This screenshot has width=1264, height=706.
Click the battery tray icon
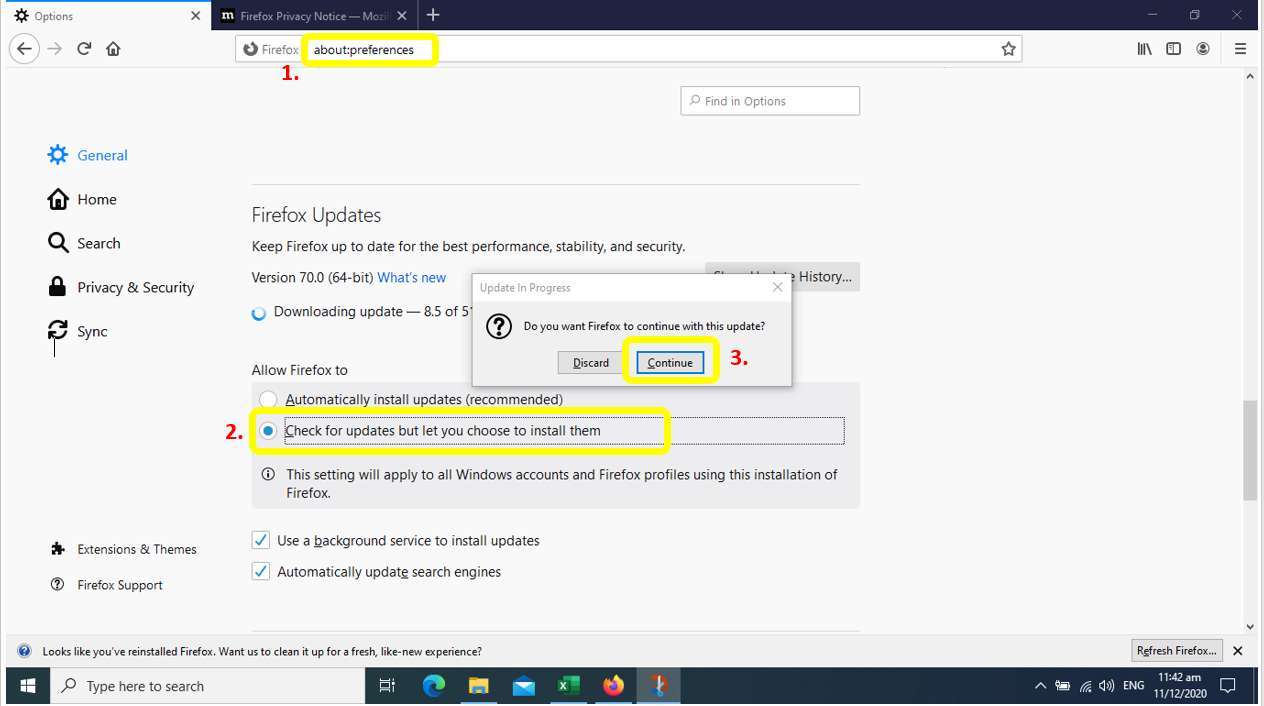[1063, 686]
